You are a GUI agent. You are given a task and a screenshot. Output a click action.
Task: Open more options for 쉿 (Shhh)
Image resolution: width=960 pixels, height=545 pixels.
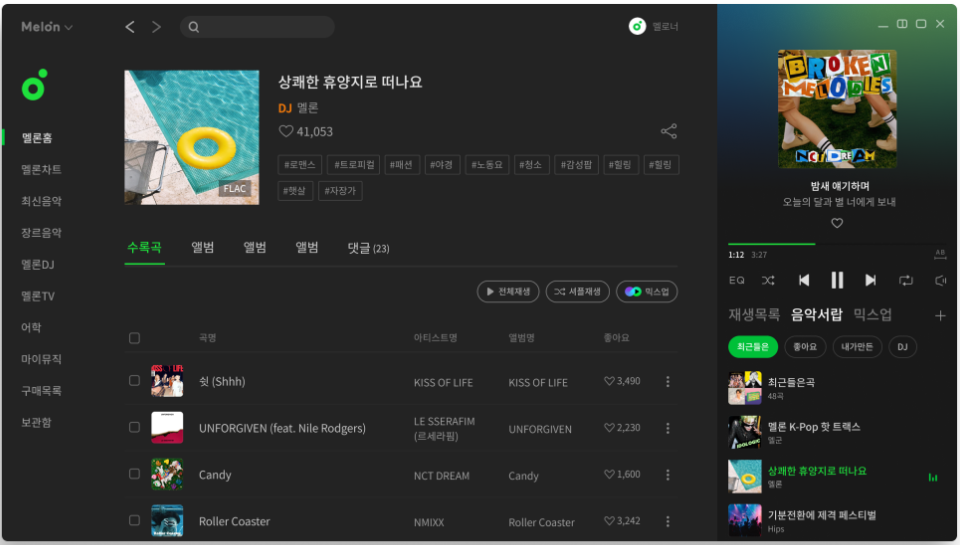click(x=667, y=382)
